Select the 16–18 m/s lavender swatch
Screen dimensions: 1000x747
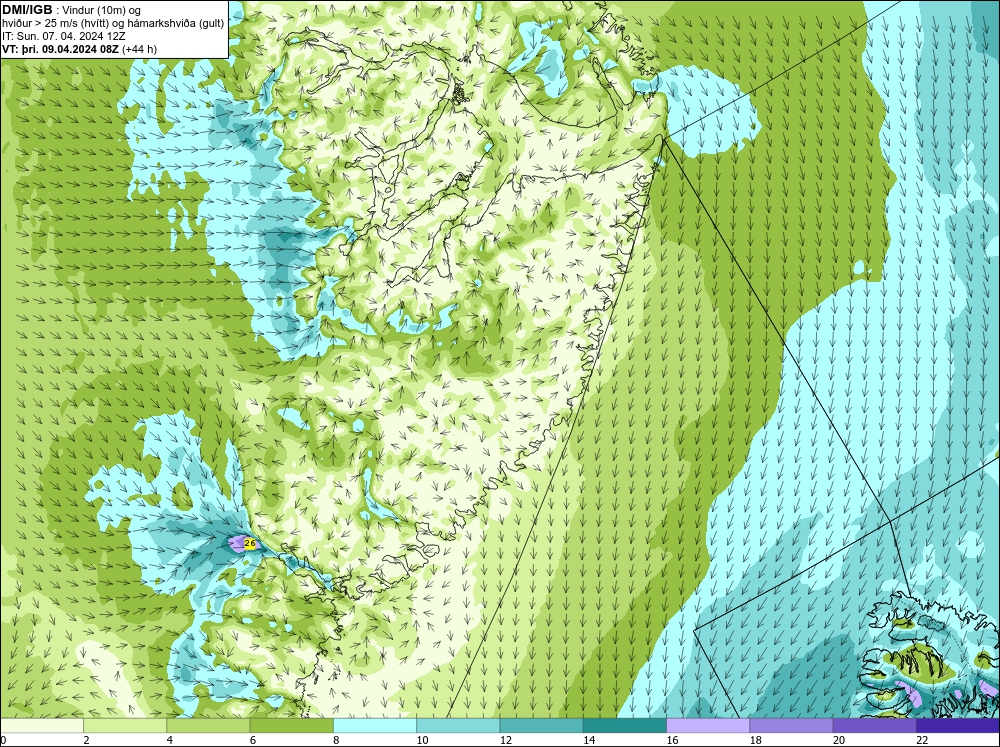coord(708,725)
